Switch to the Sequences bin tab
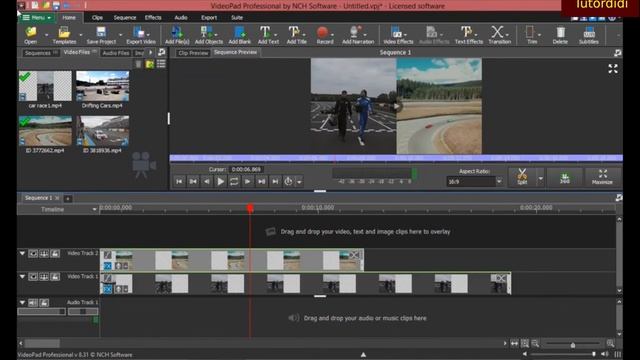This screenshot has width=640, height=360. pyautogui.click(x=40, y=53)
